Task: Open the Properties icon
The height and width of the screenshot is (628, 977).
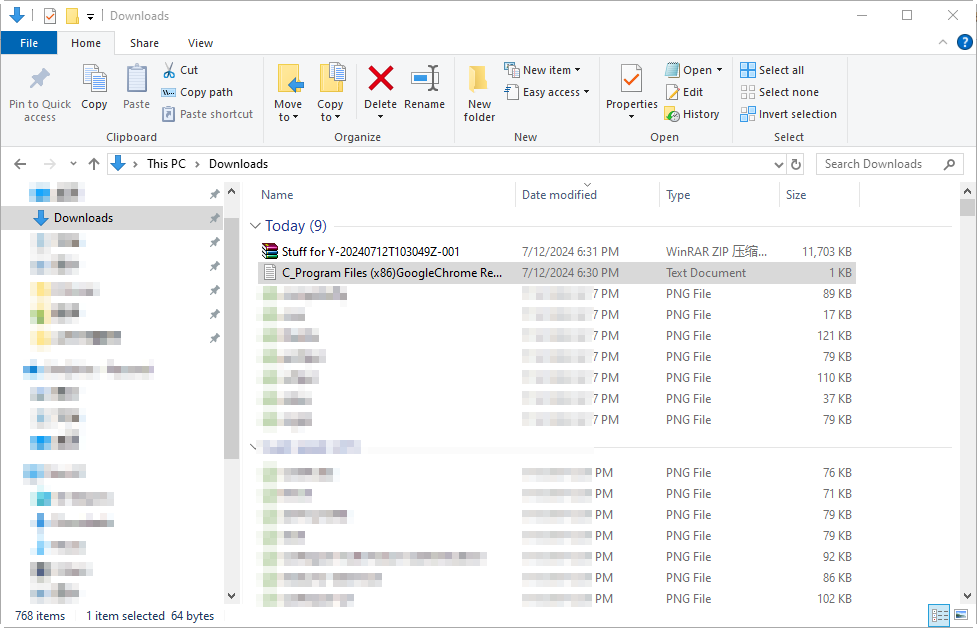Action: pos(631,80)
